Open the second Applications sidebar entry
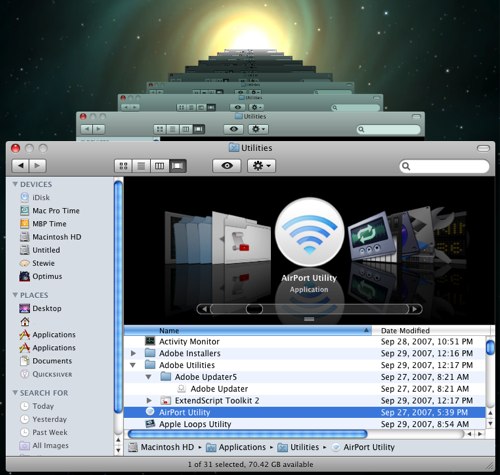The image size is (500, 475). pos(48,348)
